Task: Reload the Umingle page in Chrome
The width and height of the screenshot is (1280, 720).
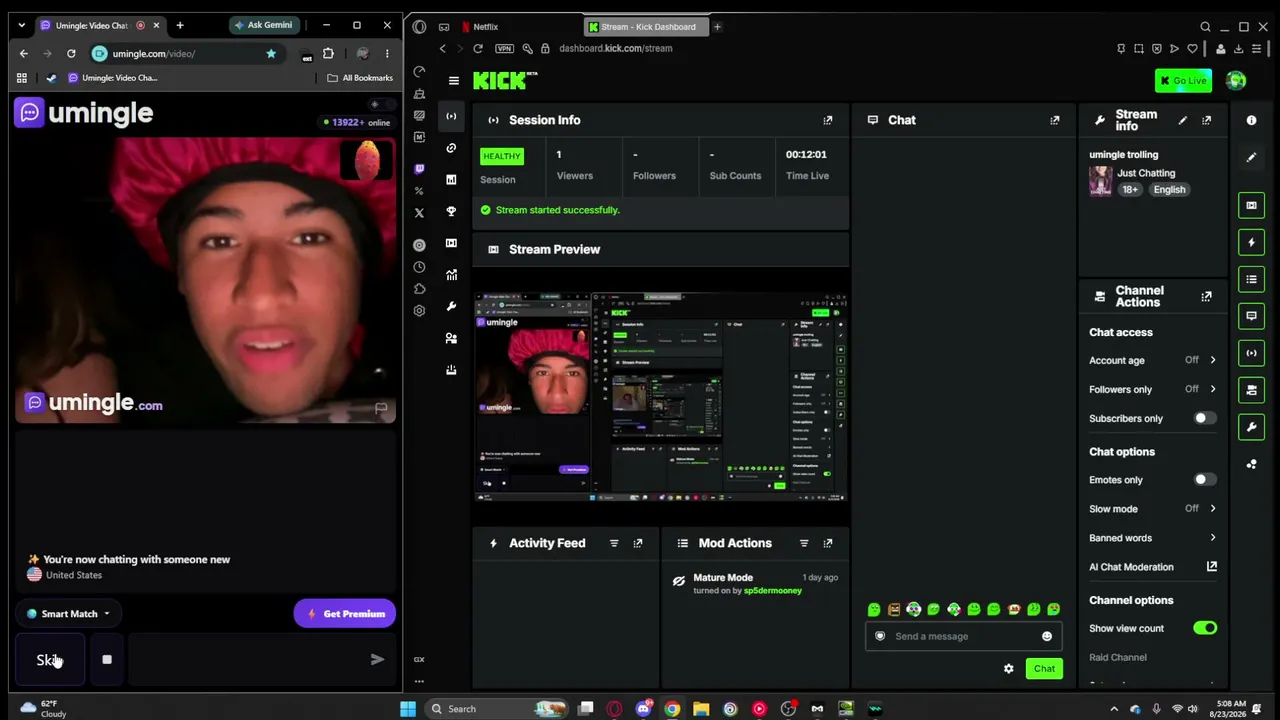Action: coord(71,54)
